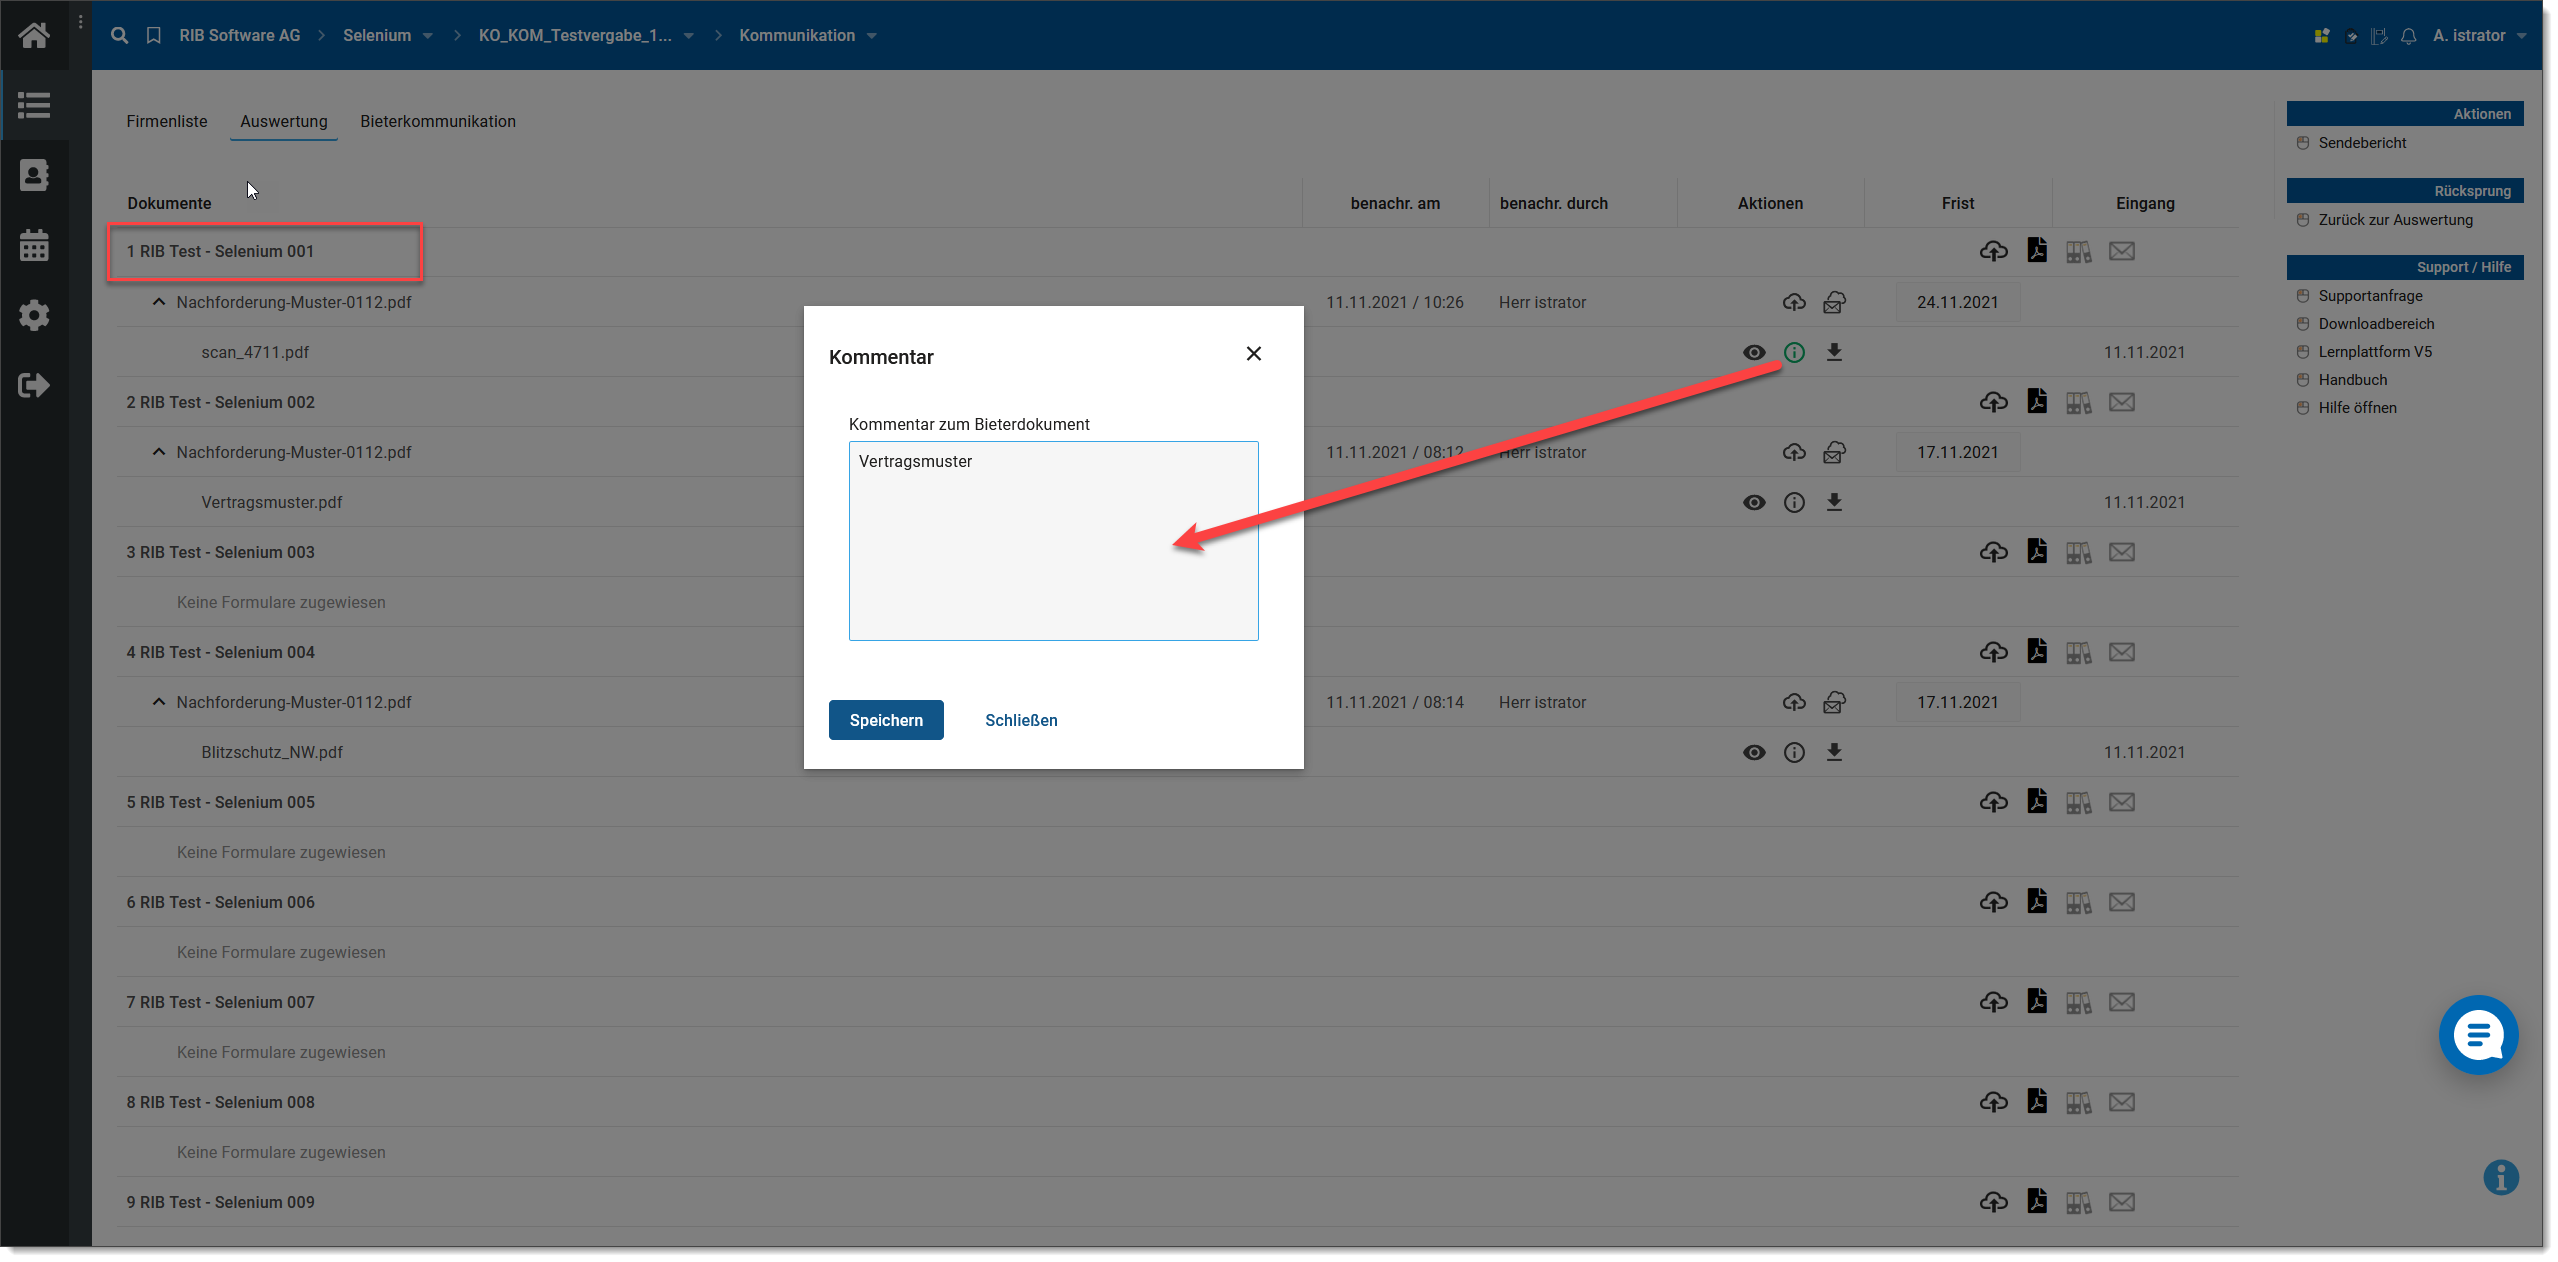Click Schließen in Kommentar dialog
Image resolution: width=2558 pixels, height=1262 pixels.
(1020, 720)
